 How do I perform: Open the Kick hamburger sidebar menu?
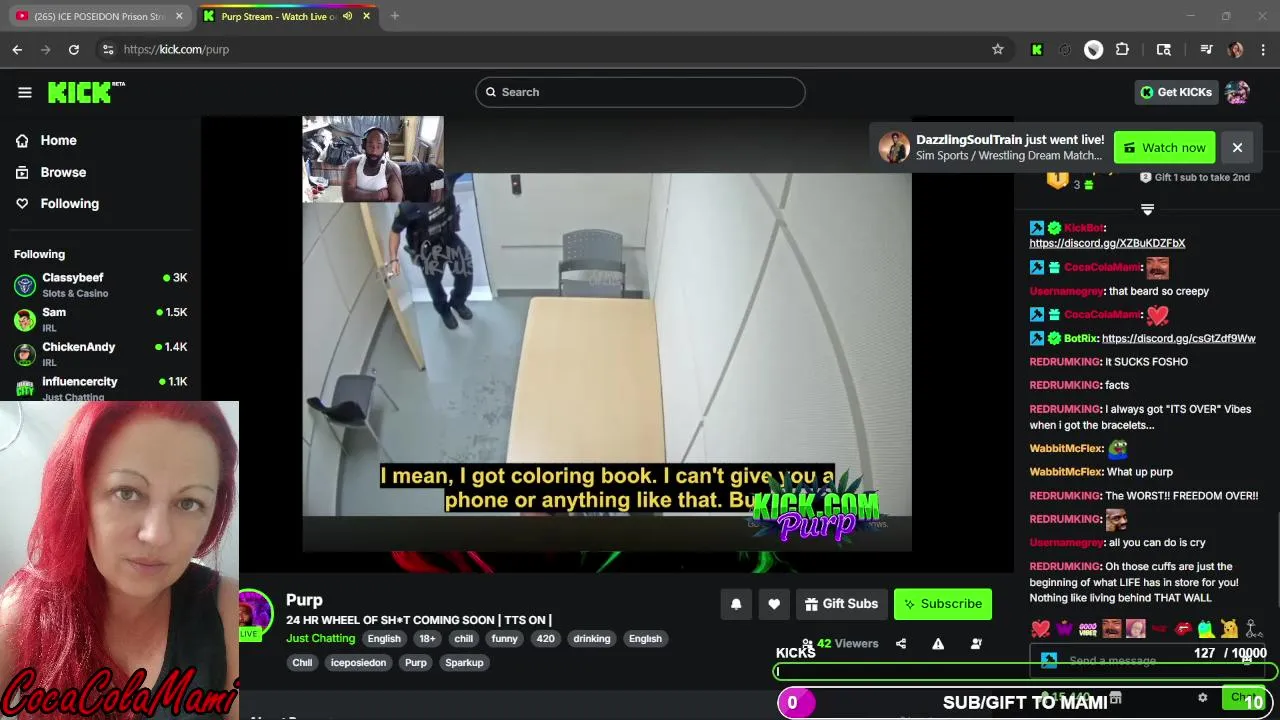pyautogui.click(x=25, y=92)
